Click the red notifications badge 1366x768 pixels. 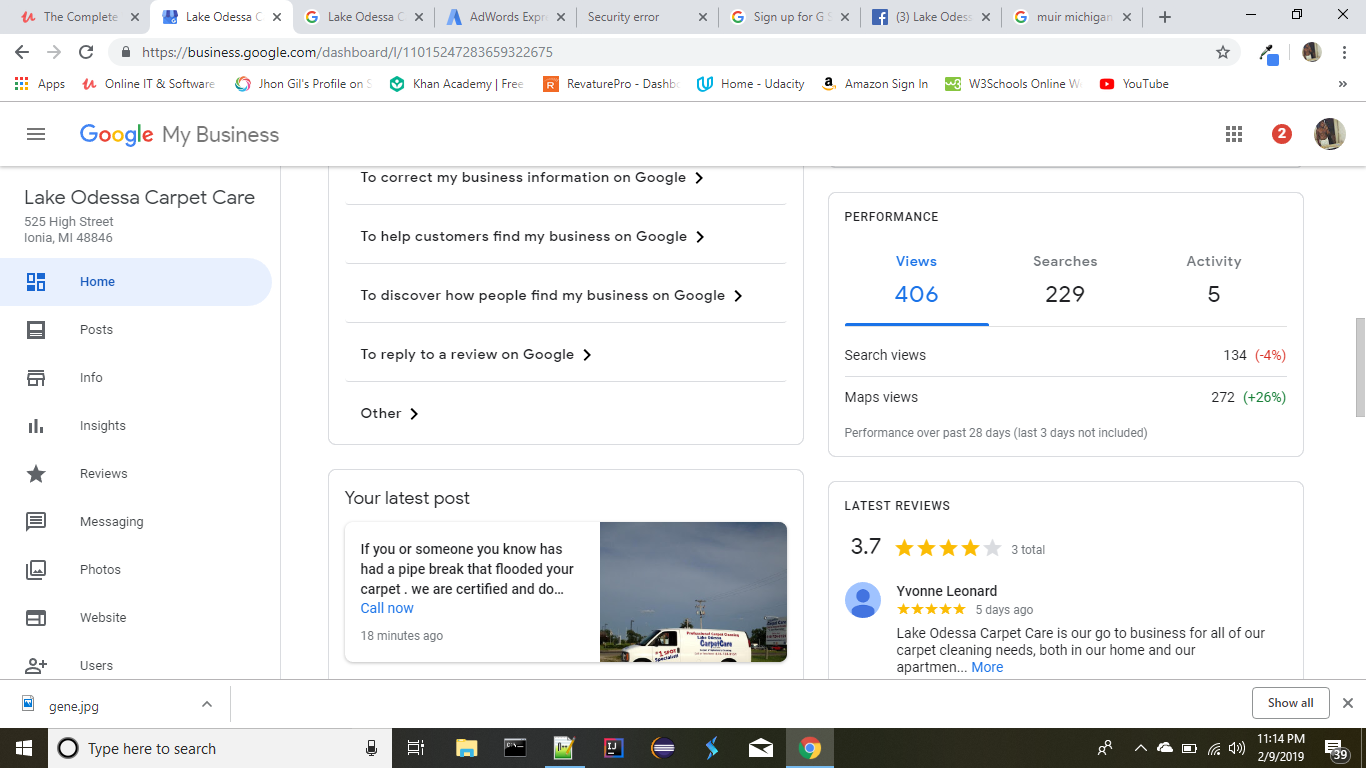point(1281,134)
